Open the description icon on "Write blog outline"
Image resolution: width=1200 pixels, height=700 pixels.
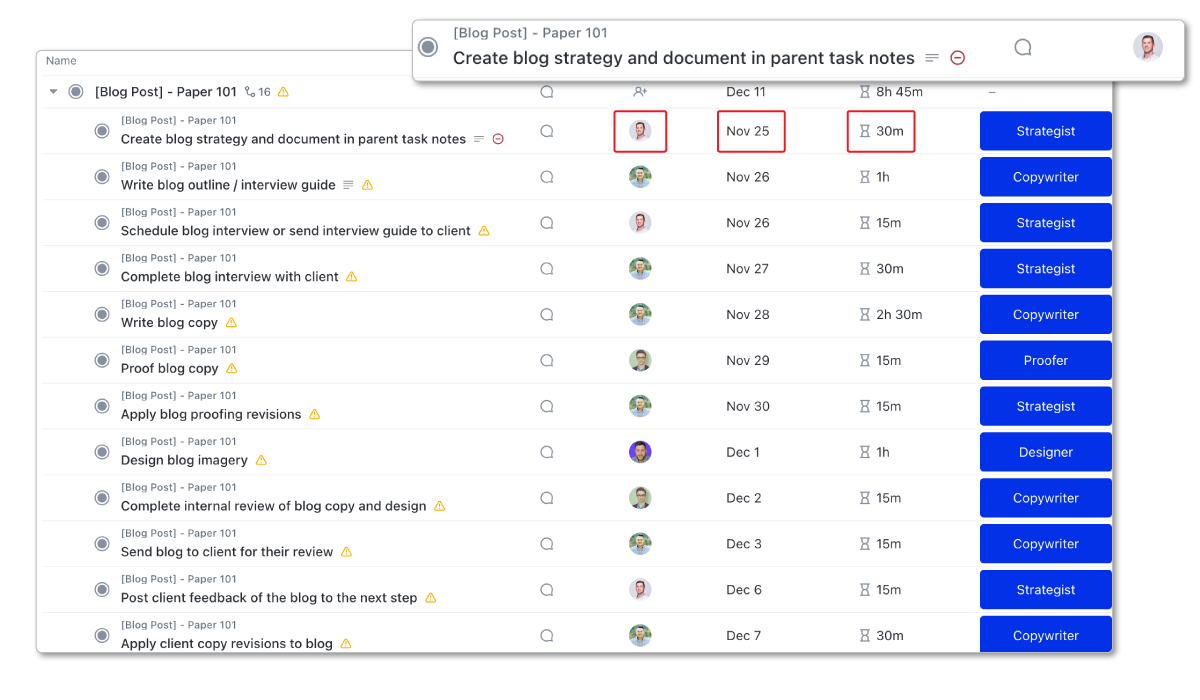(347, 185)
